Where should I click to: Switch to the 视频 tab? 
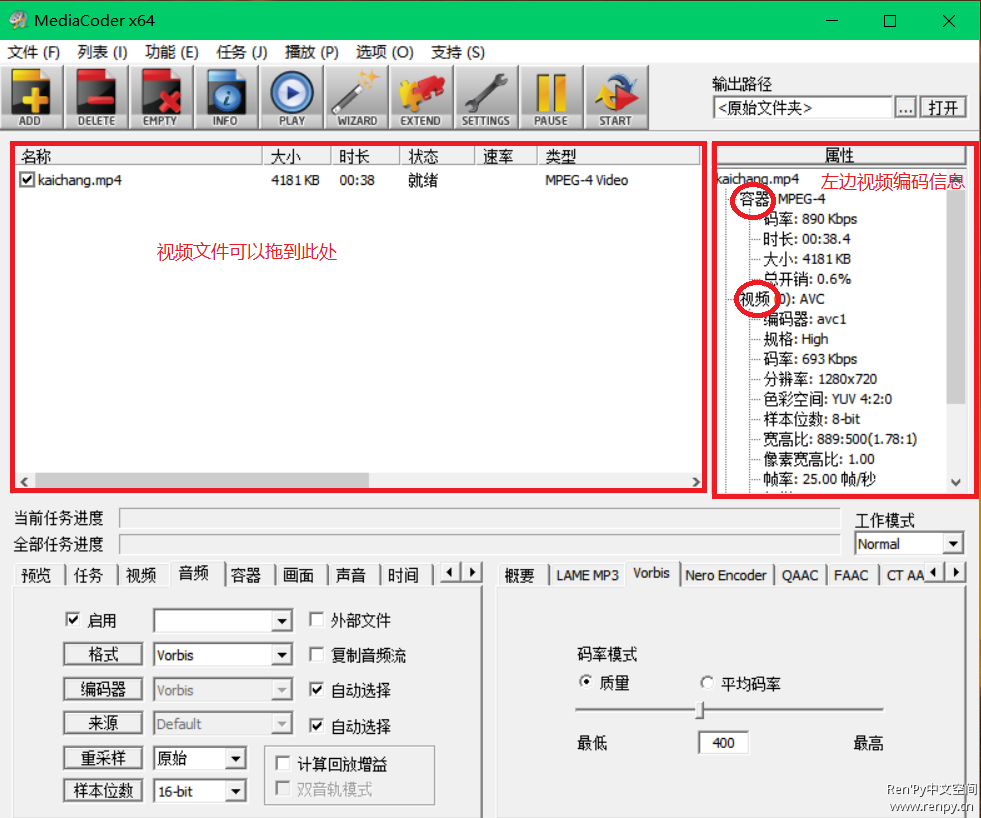pos(141,575)
